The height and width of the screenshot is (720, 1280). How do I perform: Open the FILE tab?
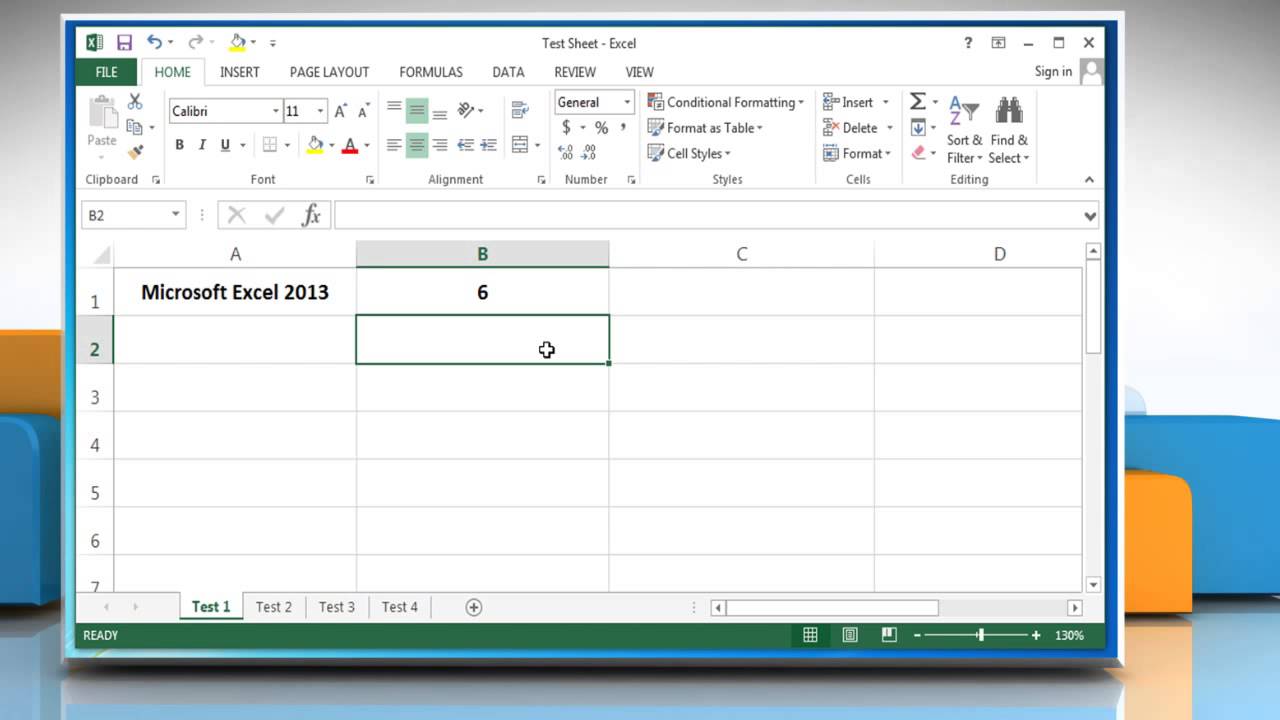coord(106,72)
